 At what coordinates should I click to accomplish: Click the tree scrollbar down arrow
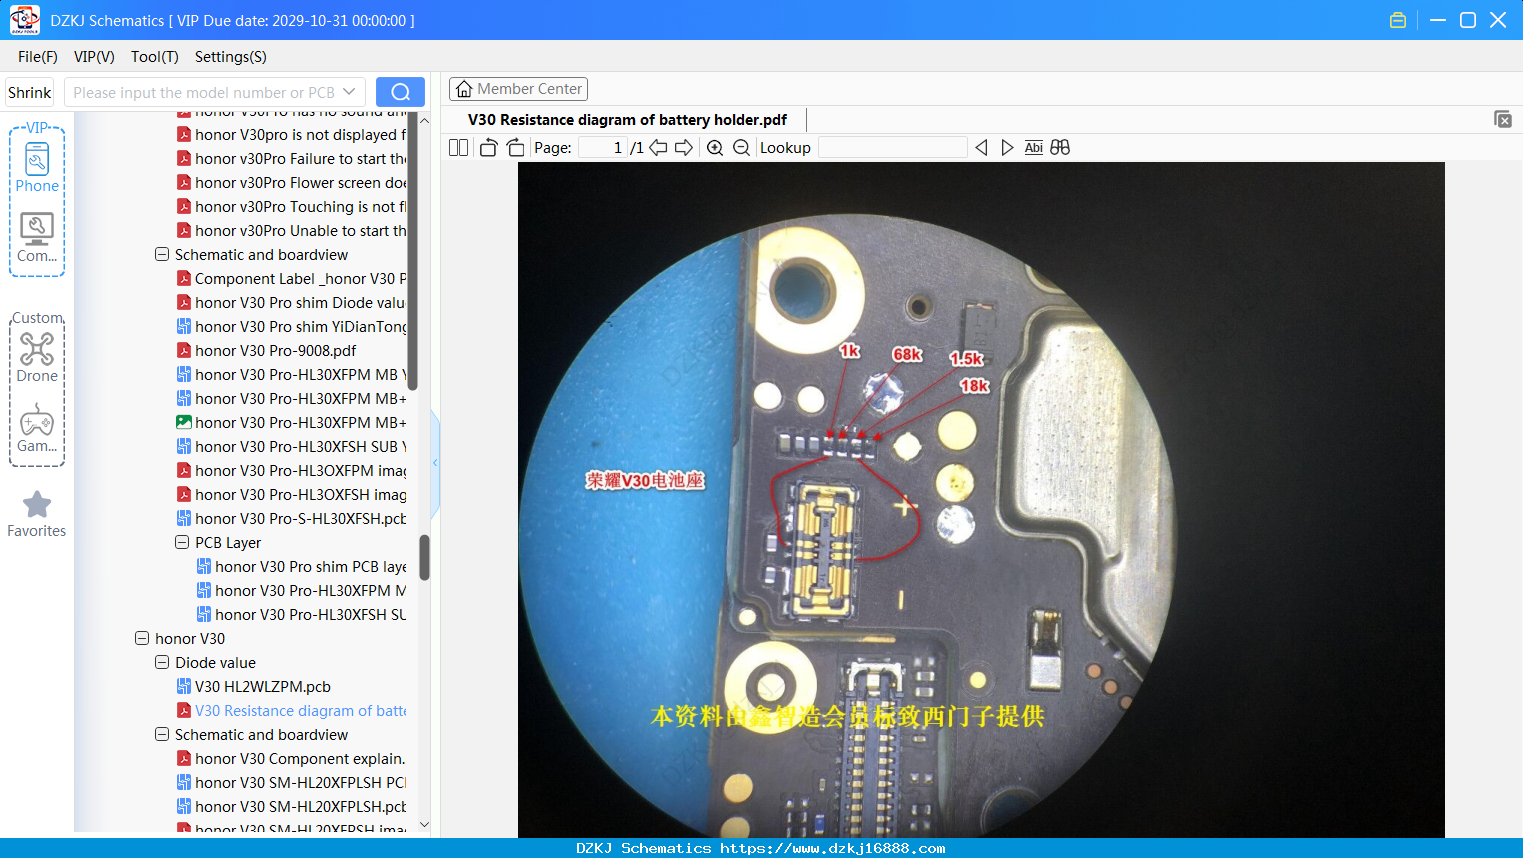[424, 825]
